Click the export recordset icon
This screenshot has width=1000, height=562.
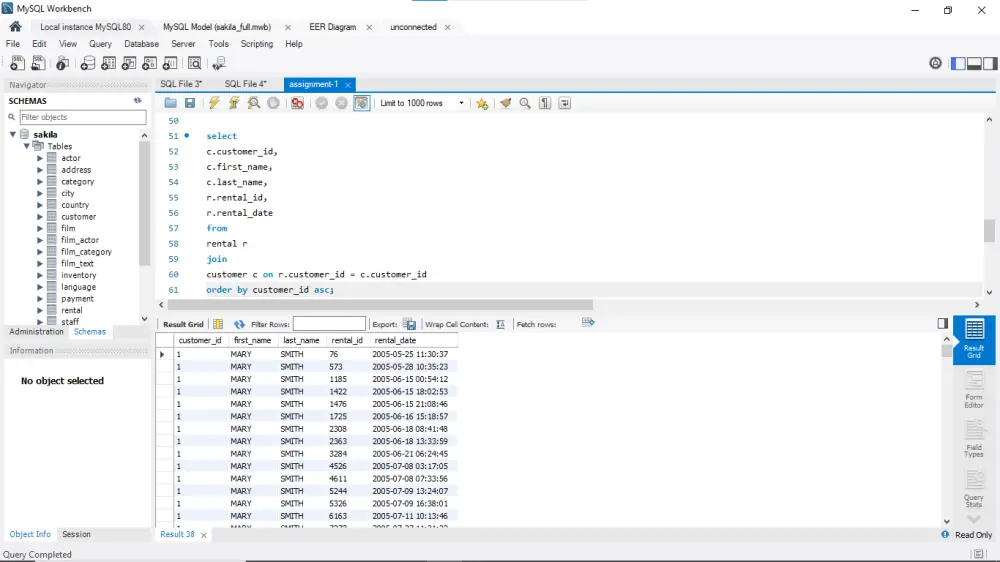(x=410, y=324)
